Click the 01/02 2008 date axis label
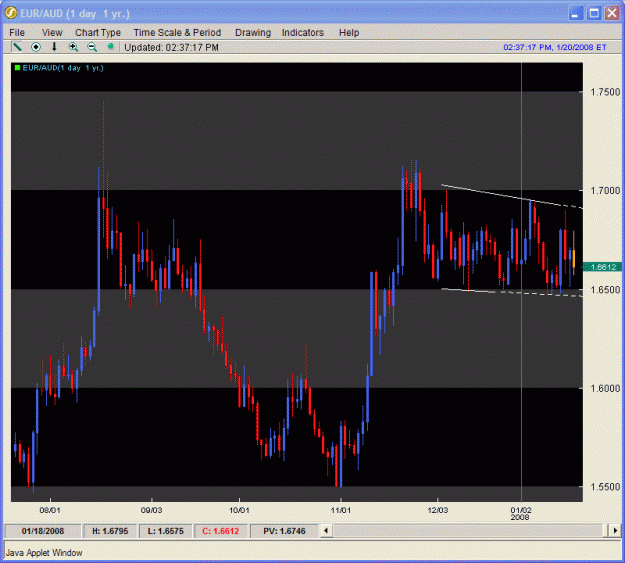 click(x=521, y=514)
